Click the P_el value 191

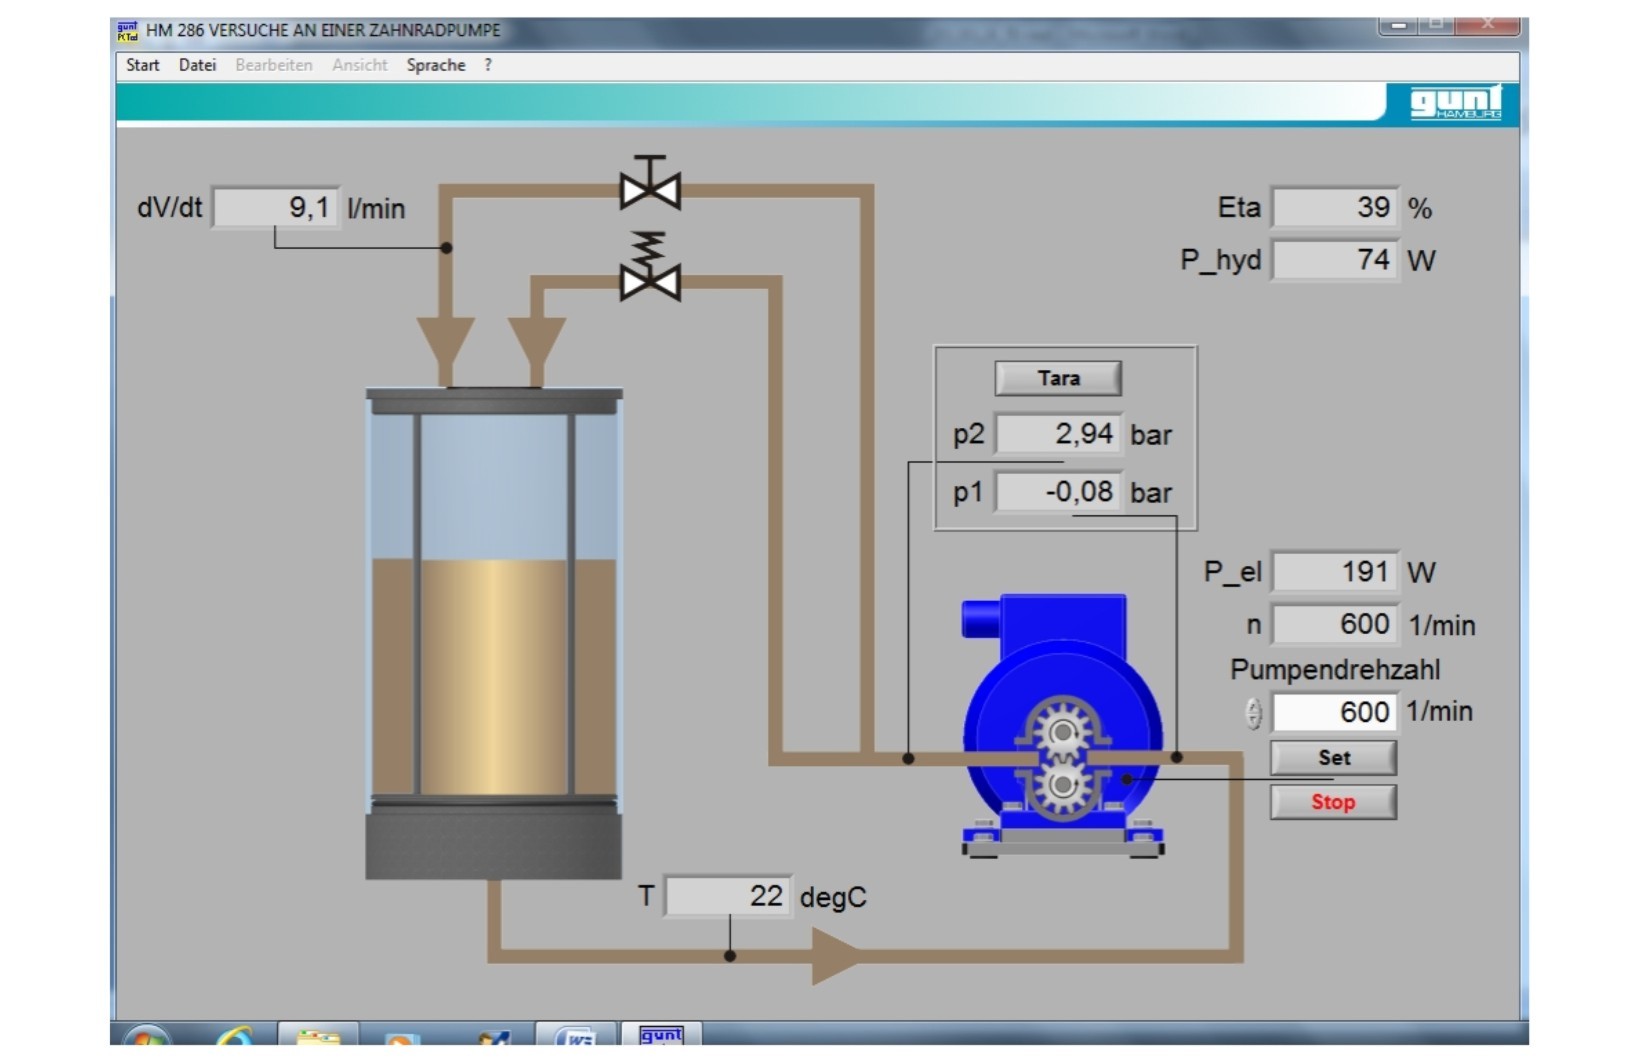1335,572
